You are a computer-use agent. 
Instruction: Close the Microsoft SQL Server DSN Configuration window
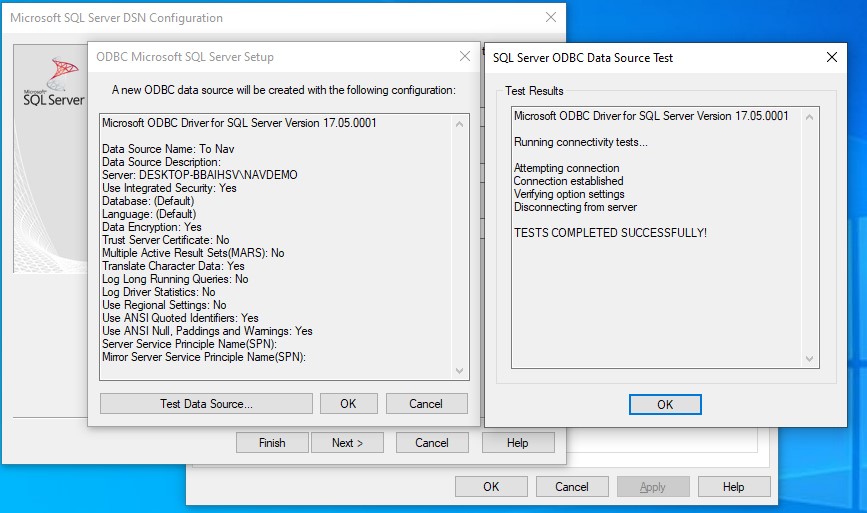[551, 18]
